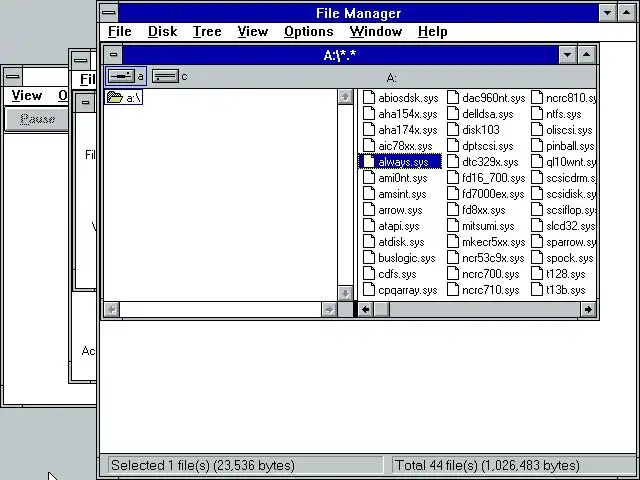
Task: Click the atdisk.sys file icon
Action: [x=369, y=242]
